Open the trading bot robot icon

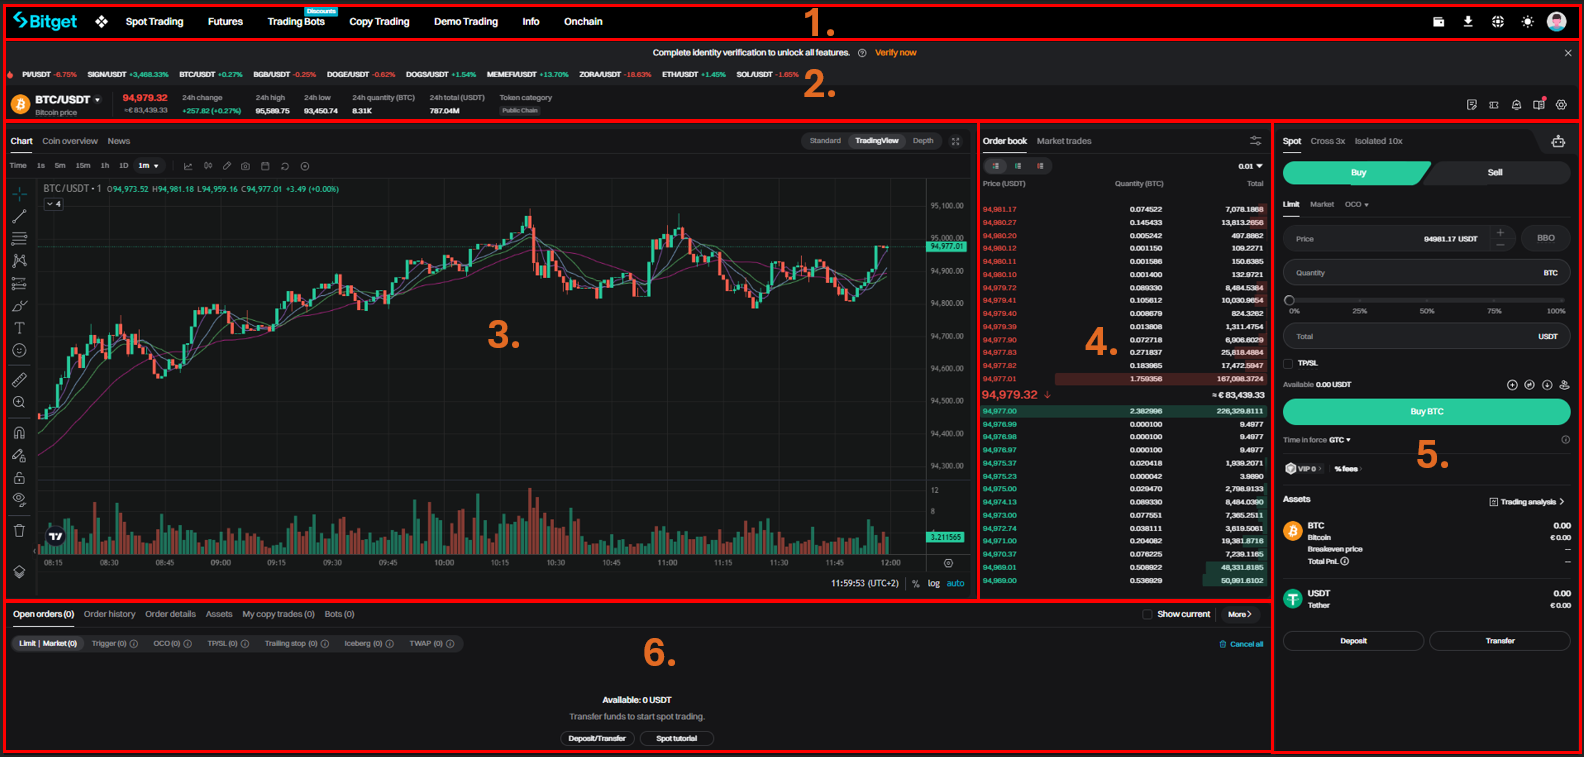point(1557,141)
